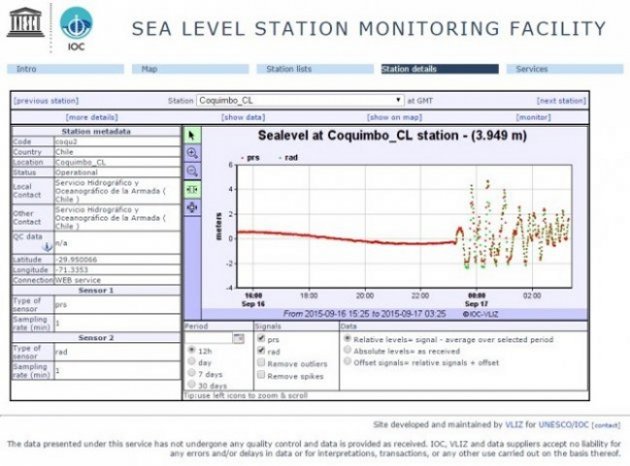This screenshot has height=466, width=630.
Task: Select the arrow pointer tool
Action: (x=192, y=134)
